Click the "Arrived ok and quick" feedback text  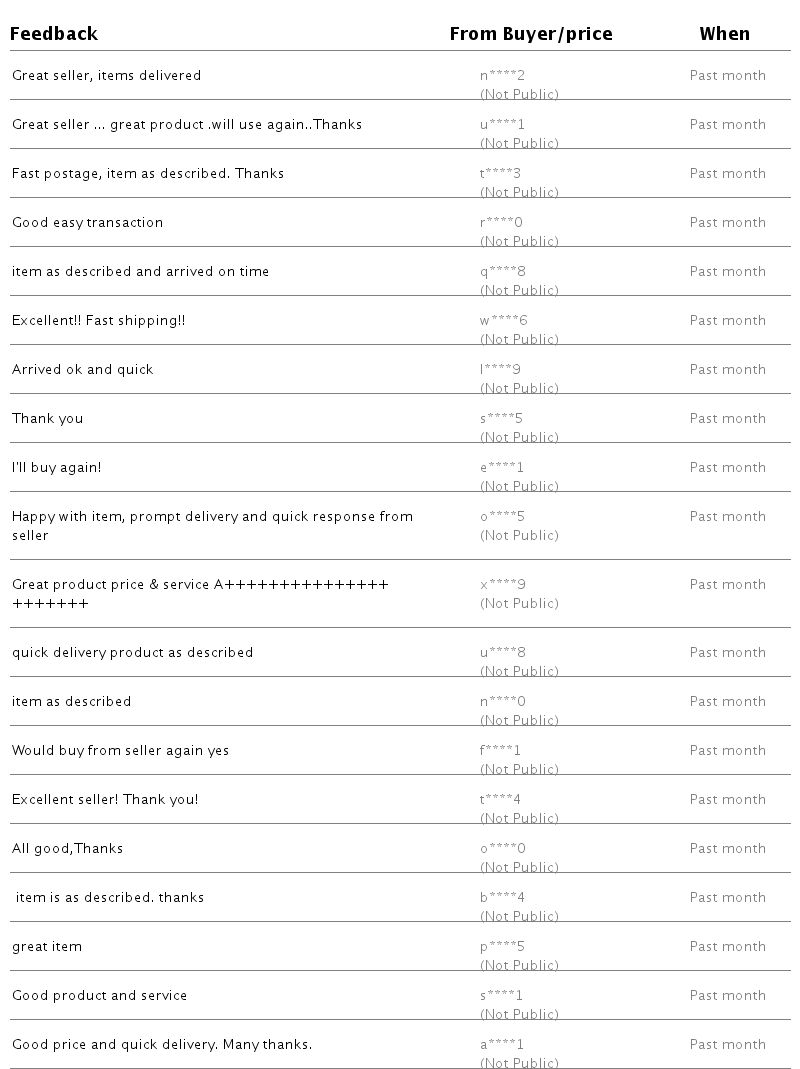[x=83, y=370]
